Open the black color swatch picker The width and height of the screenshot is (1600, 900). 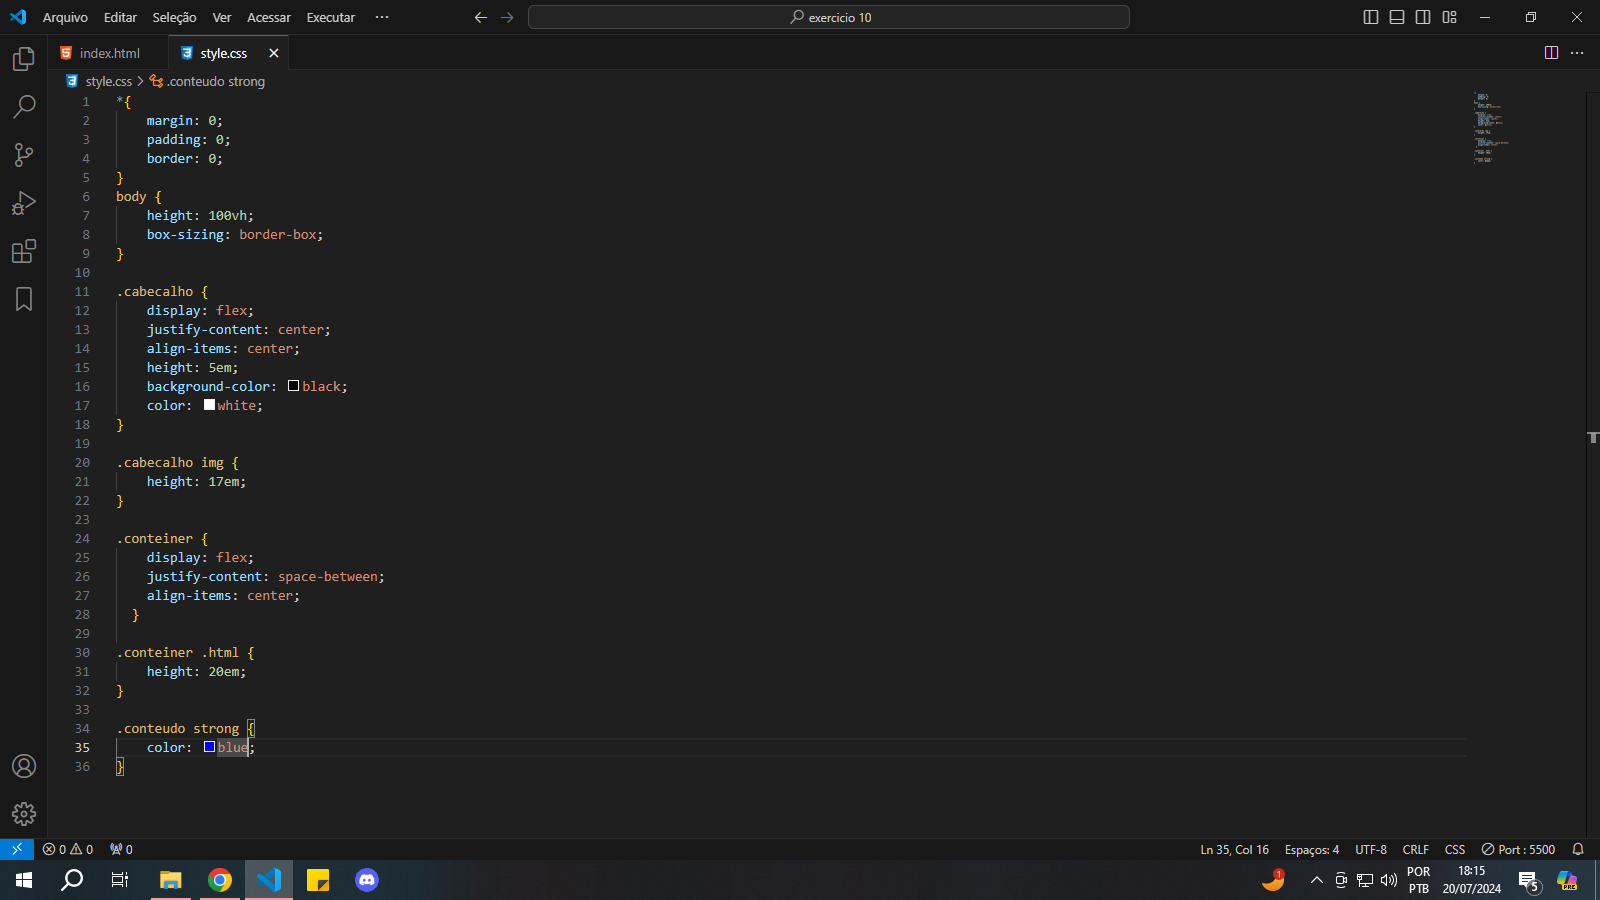coord(293,386)
